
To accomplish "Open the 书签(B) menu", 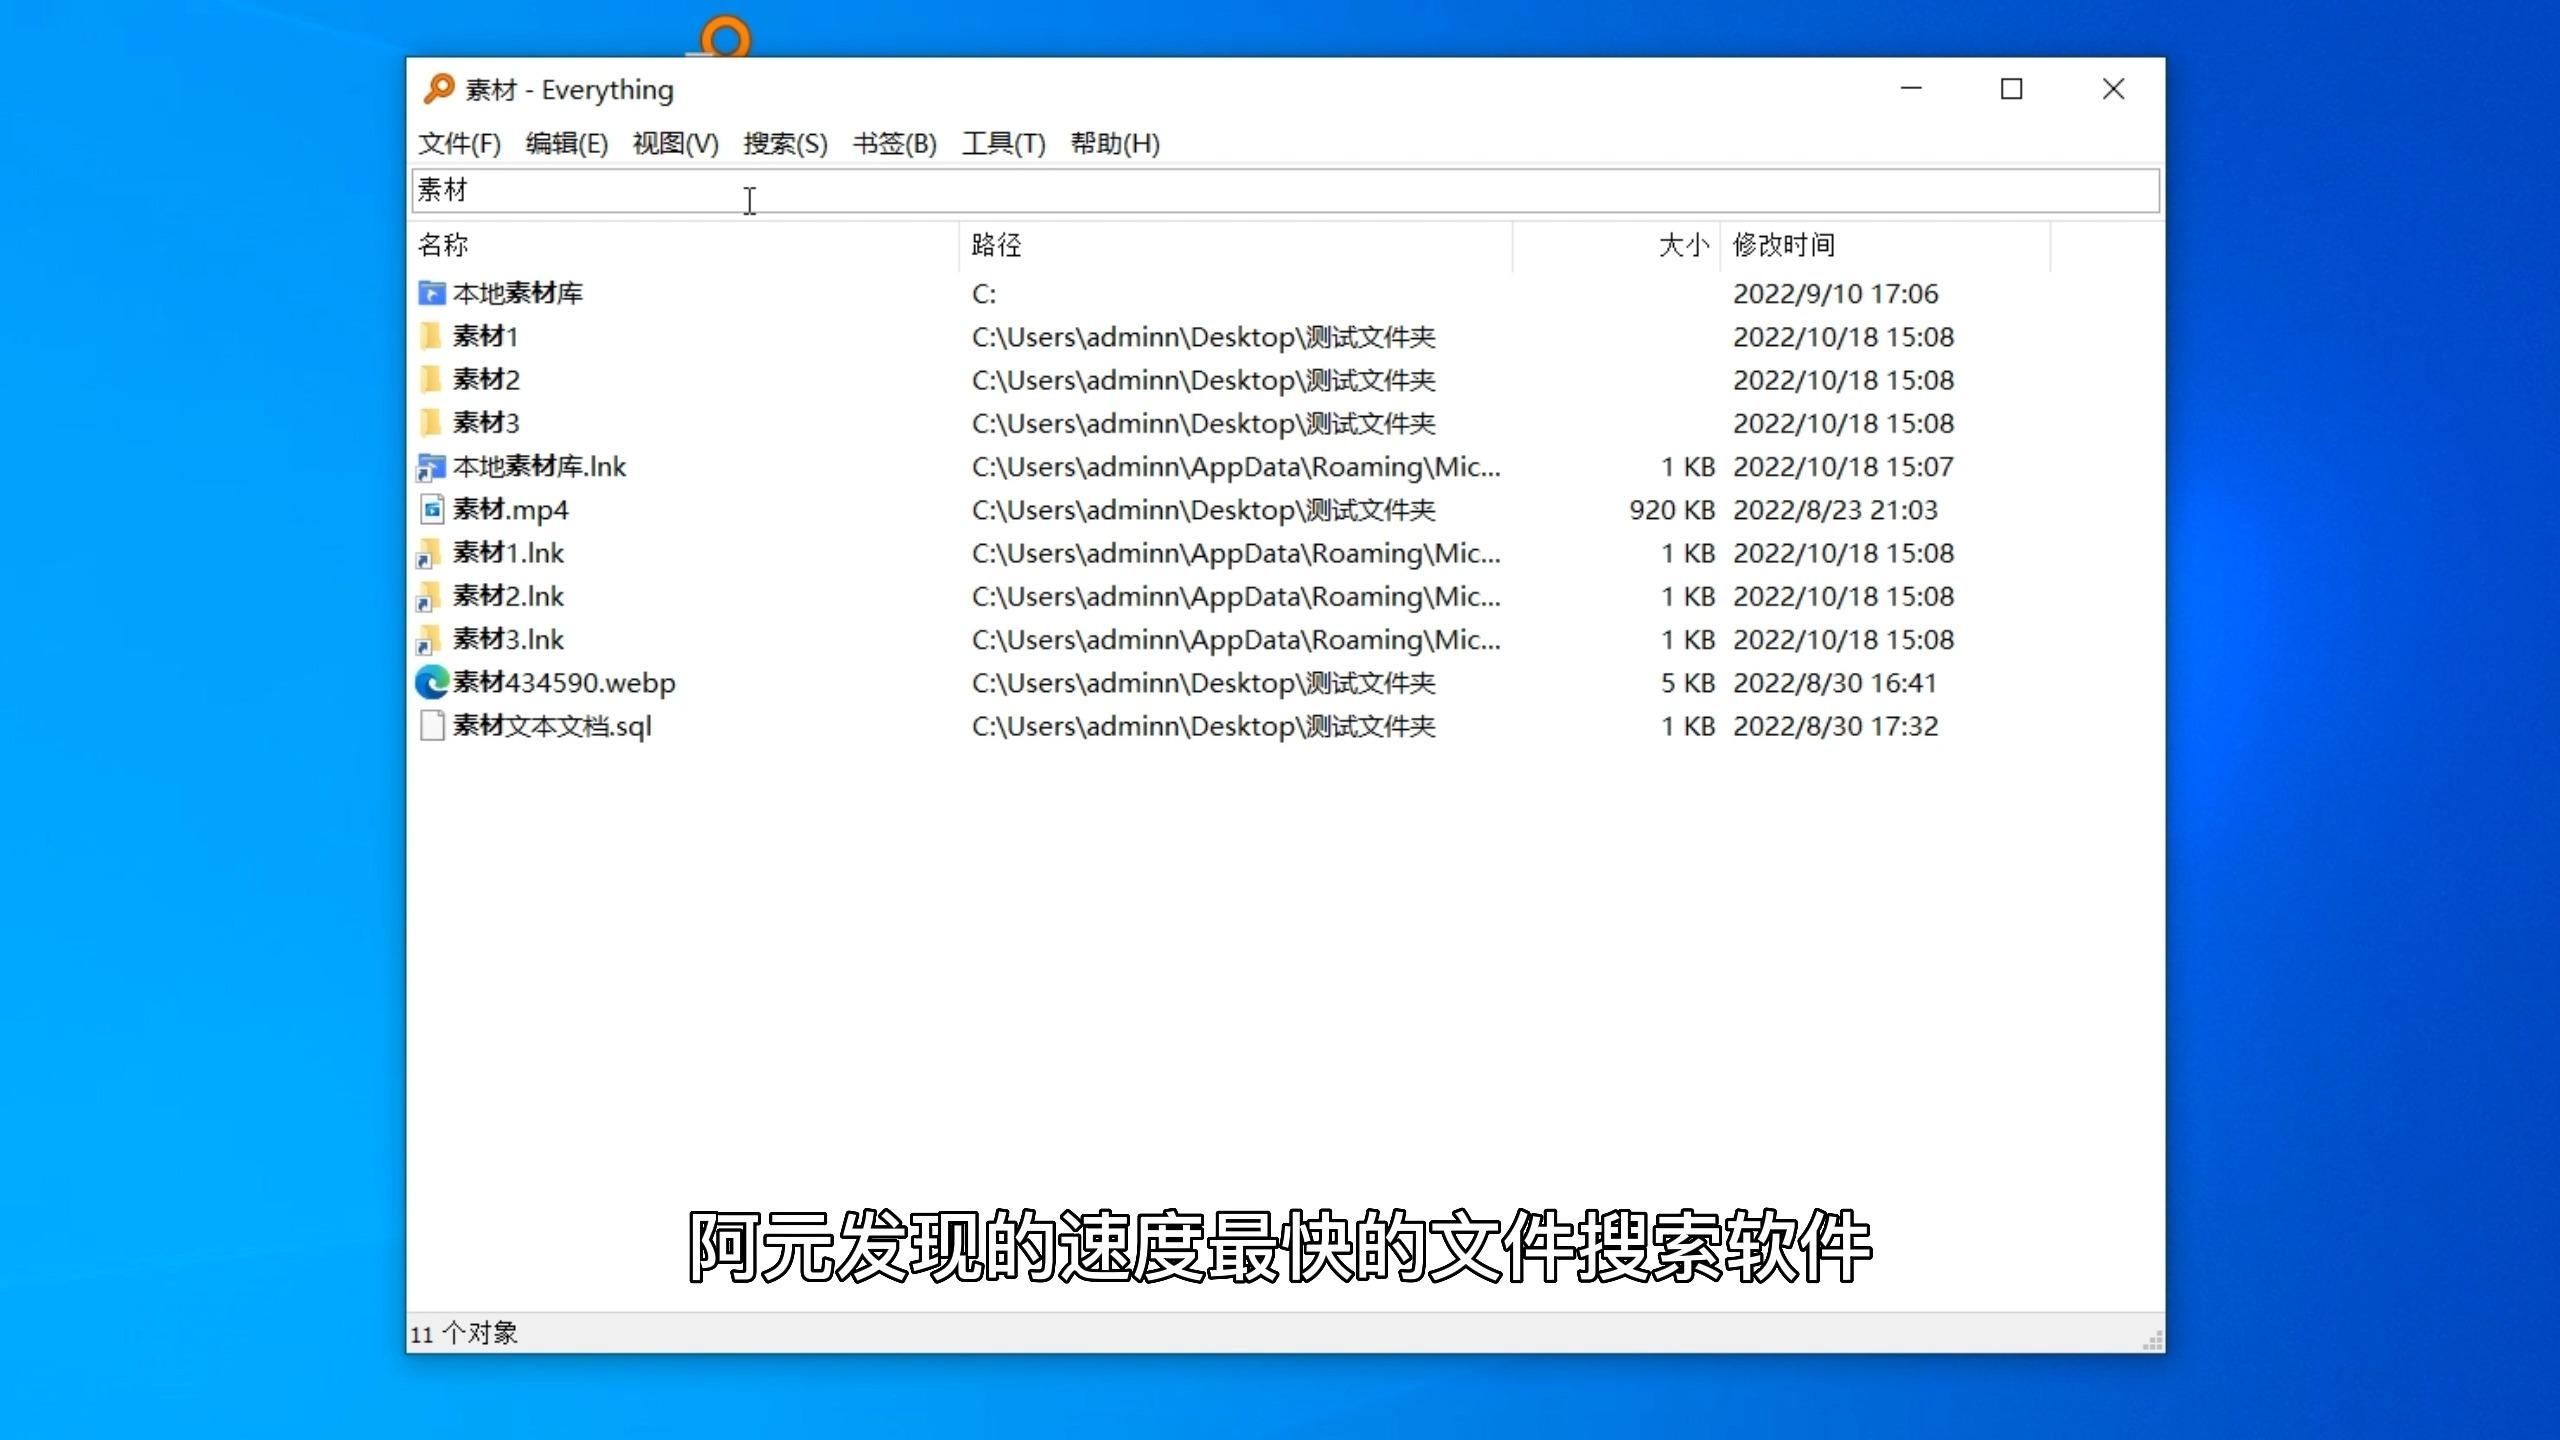I will pyautogui.click(x=894, y=143).
